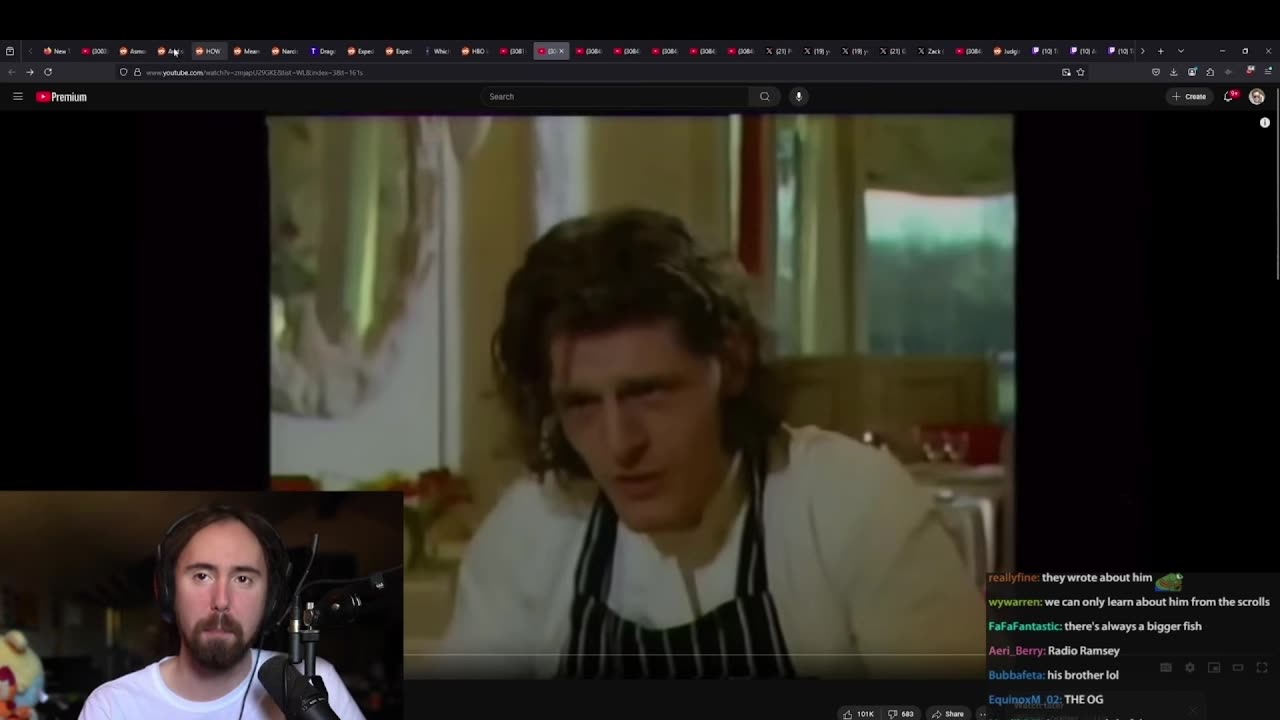Switch to the 'HOW' Reddit tab
This screenshot has width=1280, height=720.
click(207, 51)
